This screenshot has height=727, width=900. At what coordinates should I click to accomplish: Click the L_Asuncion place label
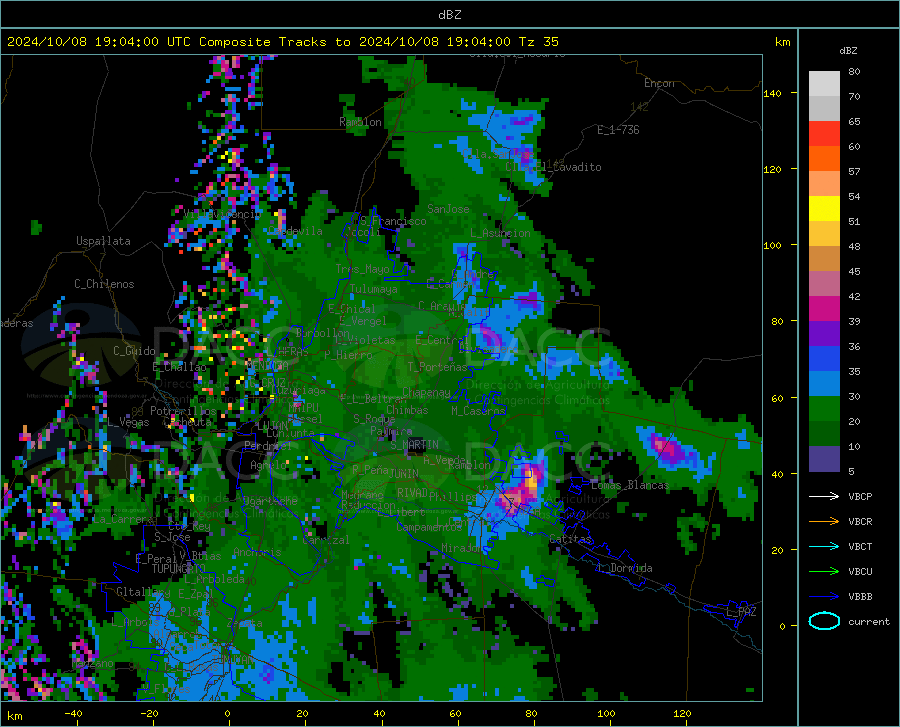coord(501,233)
